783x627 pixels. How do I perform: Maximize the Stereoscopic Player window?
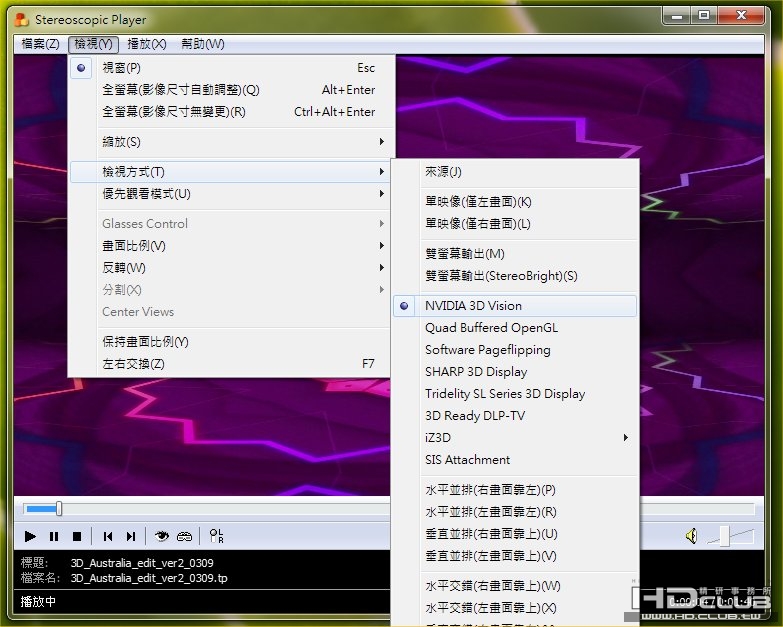click(x=704, y=16)
